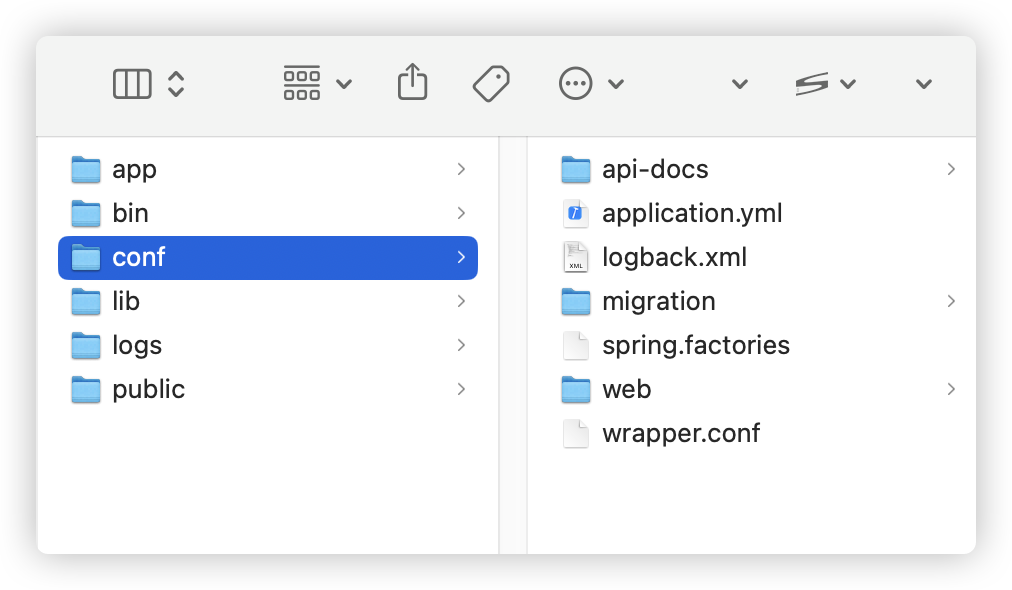Select the application.yml file icon
This screenshot has width=1012, height=590.
pyautogui.click(x=576, y=213)
